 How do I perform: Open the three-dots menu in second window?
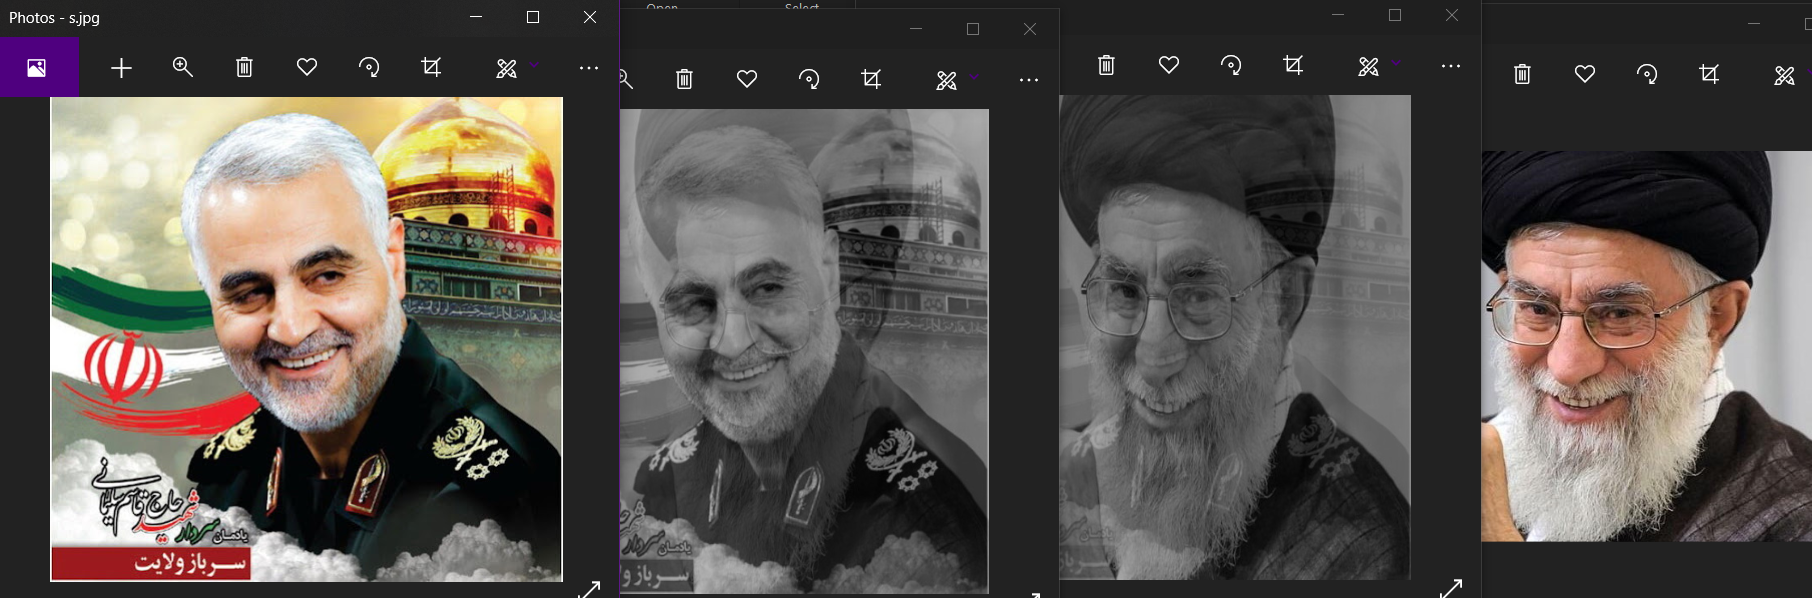pyautogui.click(x=1029, y=80)
